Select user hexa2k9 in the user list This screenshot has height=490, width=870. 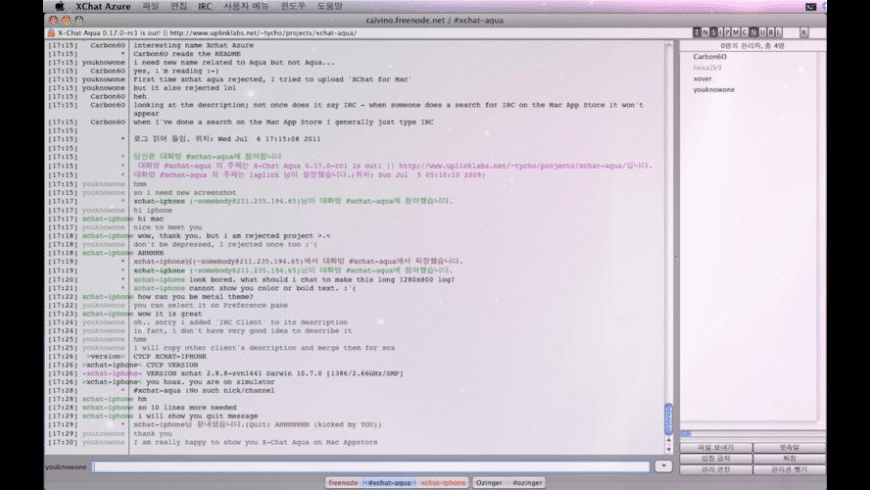(707, 68)
